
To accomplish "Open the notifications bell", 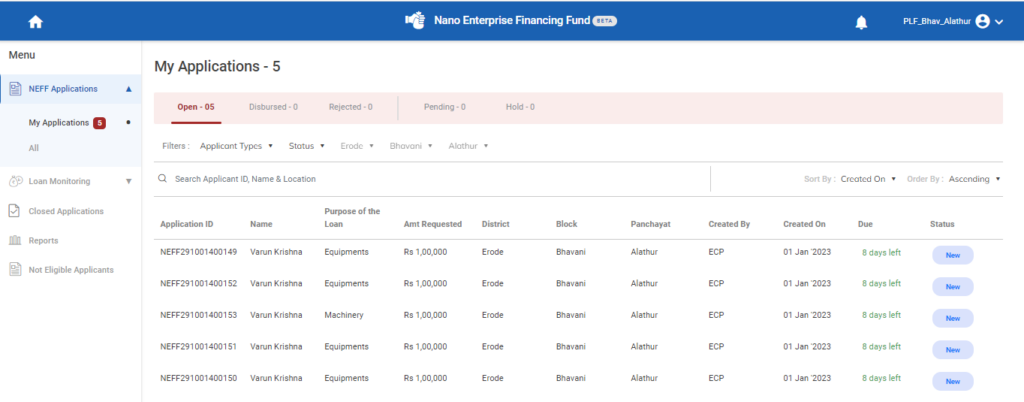I will pyautogui.click(x=861, y=22).
